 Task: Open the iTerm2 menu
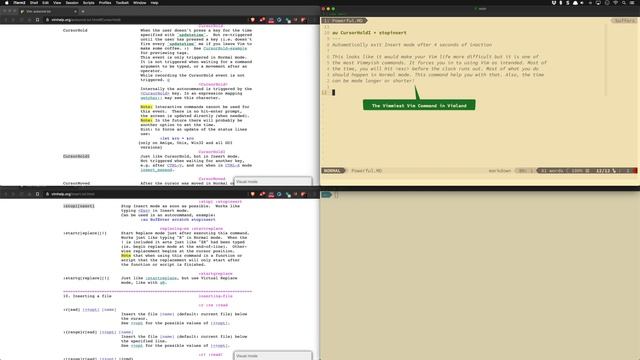pos(19,2)
